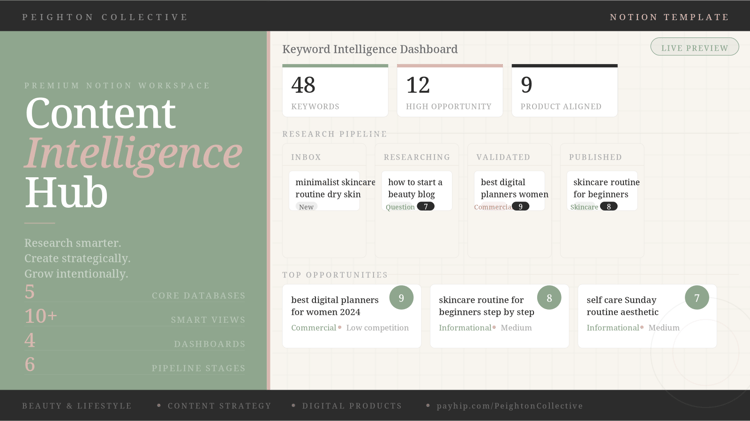Open the 'best digital planners women' pipeline card

point(509,191)
